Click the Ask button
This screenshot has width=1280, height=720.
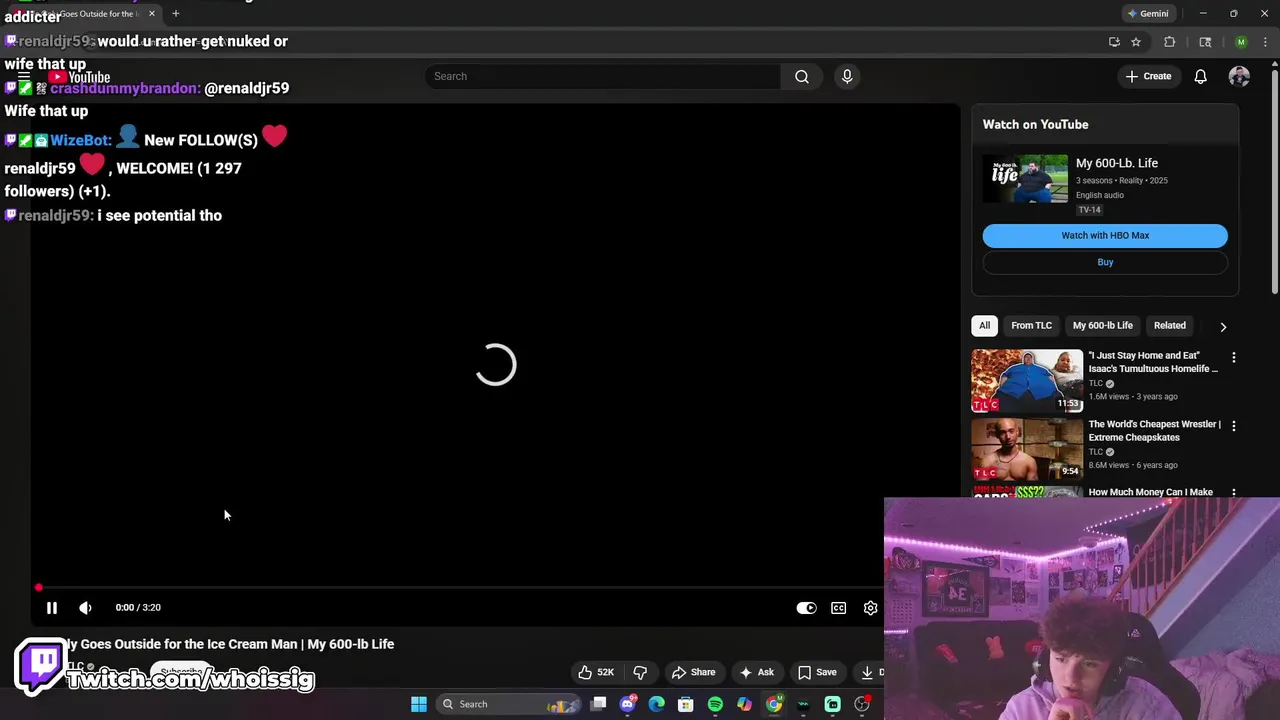tap(756, 672)
